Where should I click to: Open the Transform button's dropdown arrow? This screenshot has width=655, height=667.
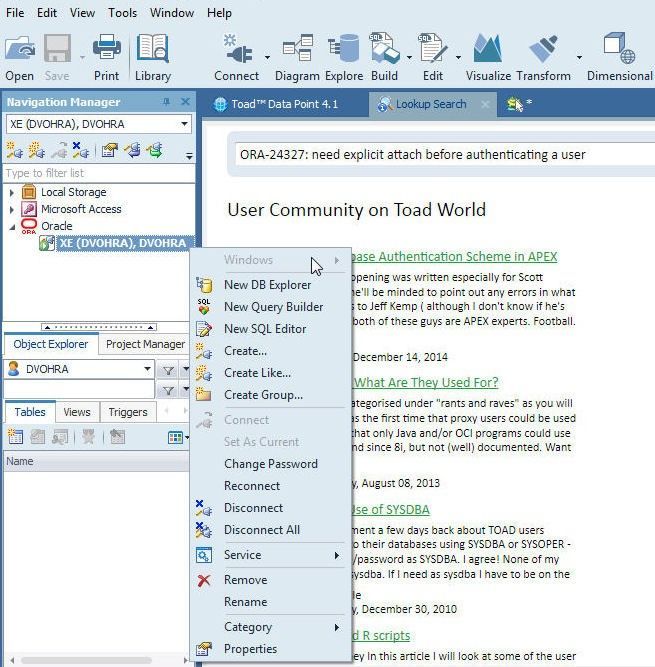[x=579, y=57]
